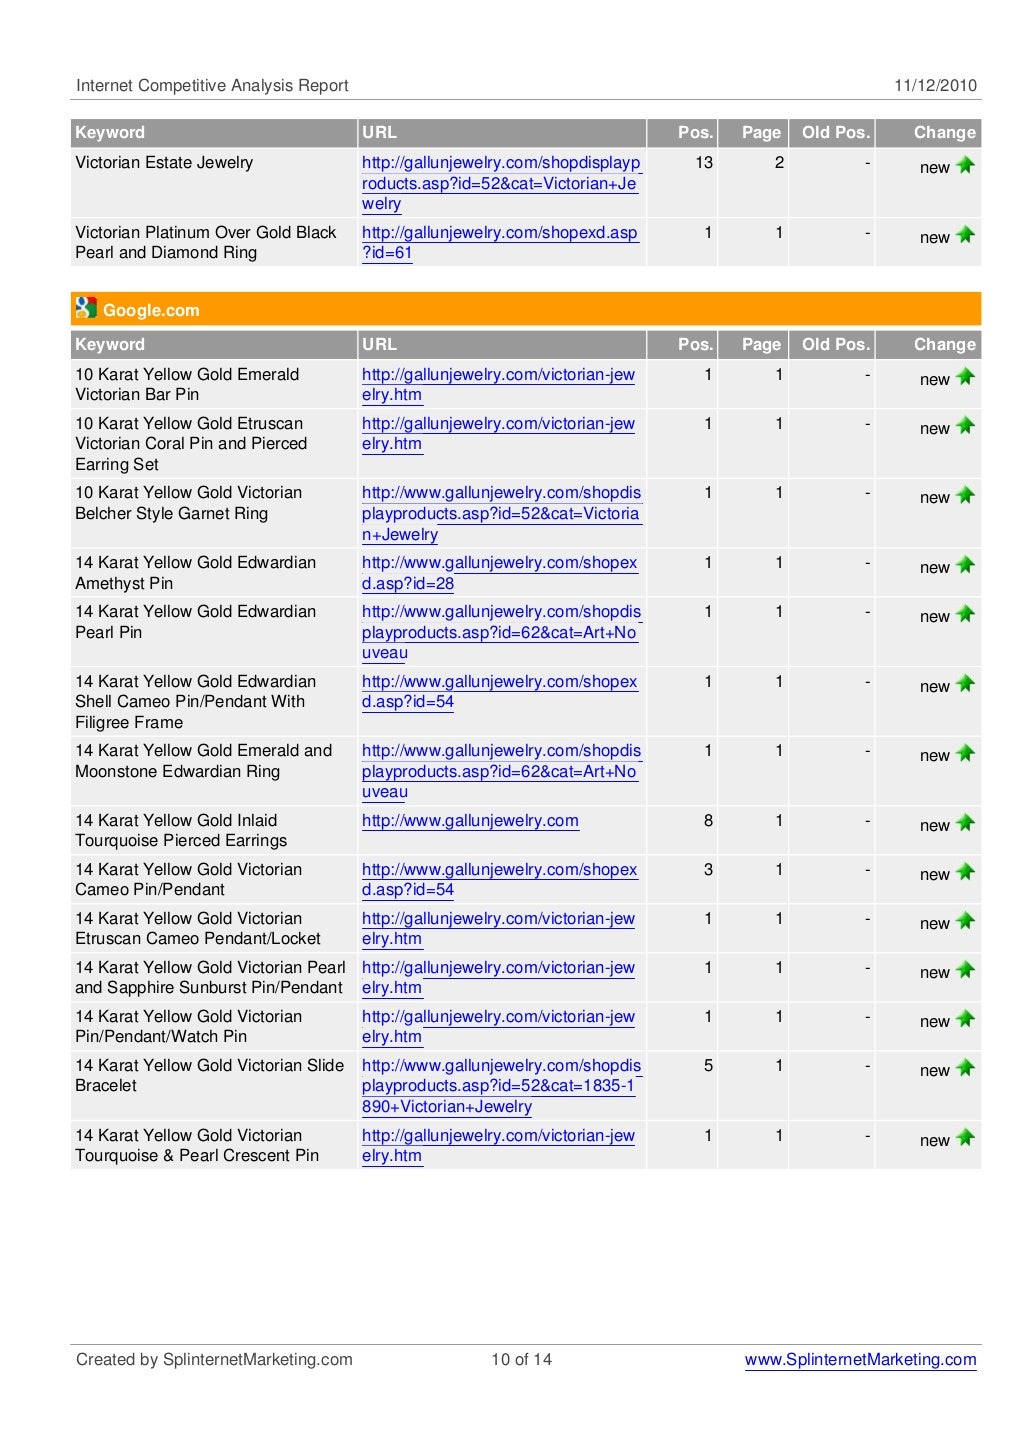Select page value 2 for Victorian Estate Jewelry
This screenshot has width=1024, height=1448.
779,162
